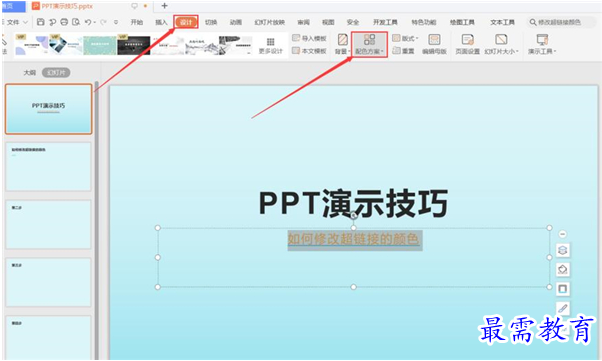Click the magnifier icon in the search box

point(533,22)
